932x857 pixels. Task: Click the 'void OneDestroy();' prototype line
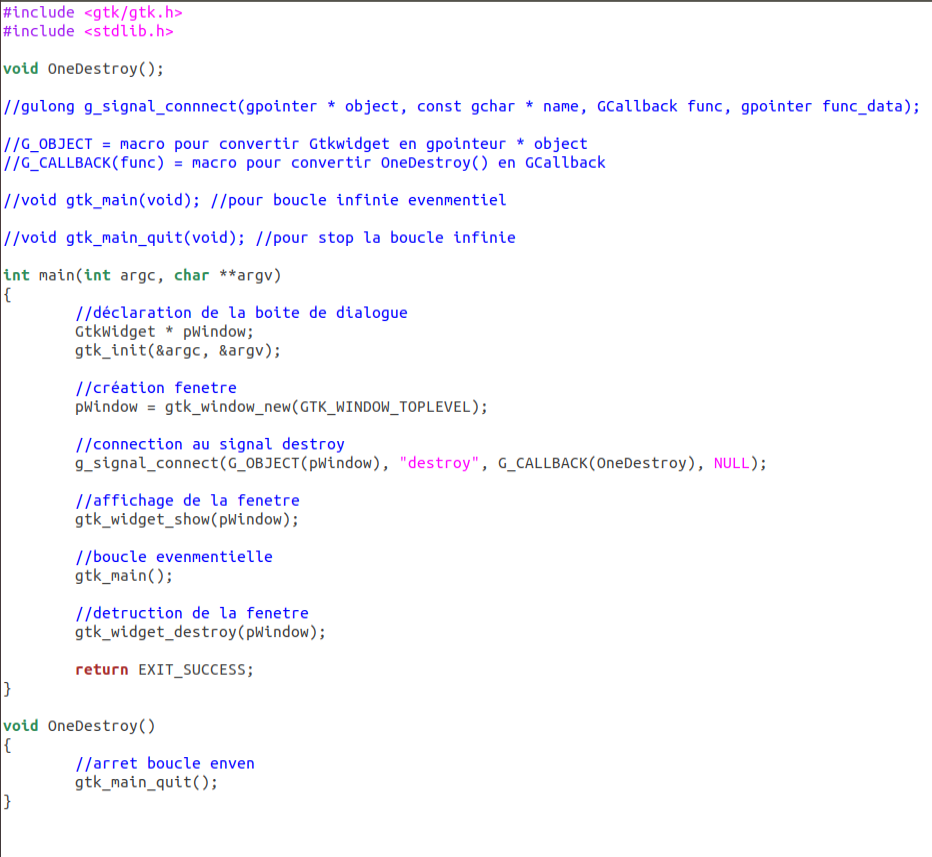point(83,69)
